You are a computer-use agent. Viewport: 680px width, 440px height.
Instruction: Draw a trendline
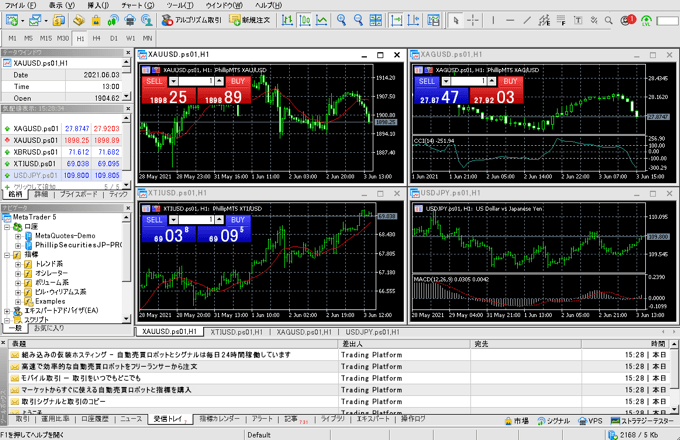tap(527, 20)
